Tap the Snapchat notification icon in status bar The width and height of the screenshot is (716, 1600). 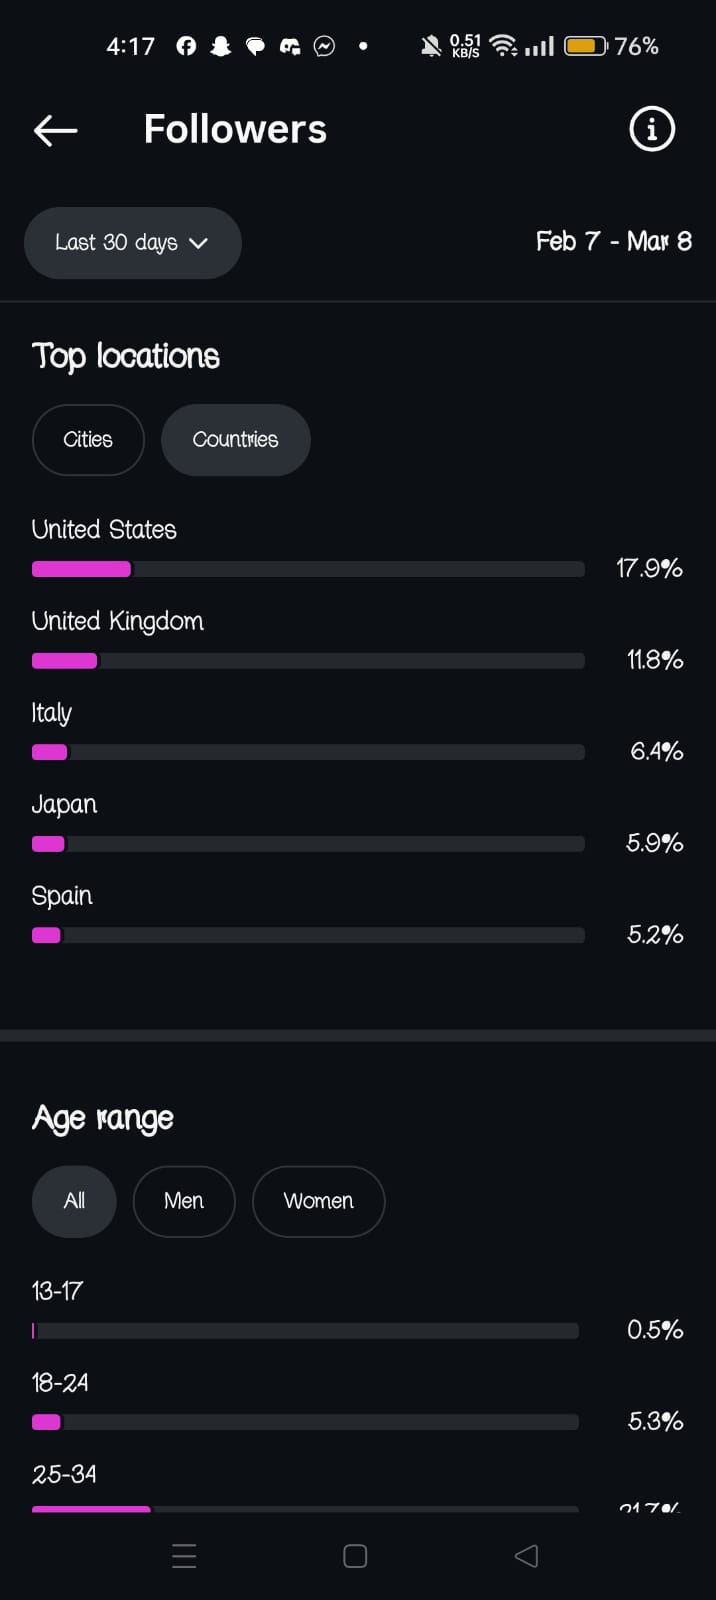221,46
